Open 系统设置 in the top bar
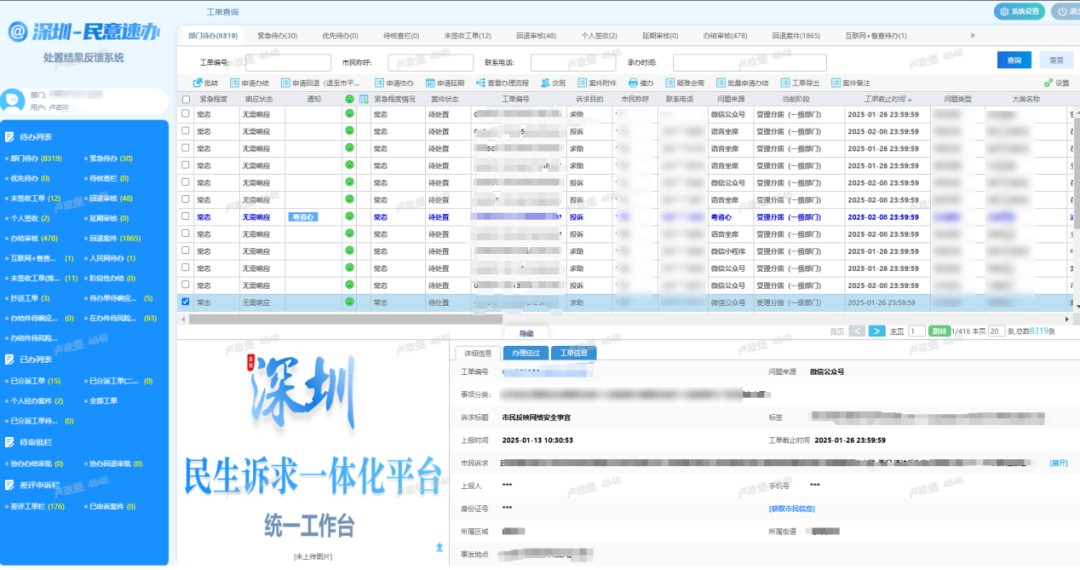The width and height of the screenshot is (1080, 570). coord(1018,11)
